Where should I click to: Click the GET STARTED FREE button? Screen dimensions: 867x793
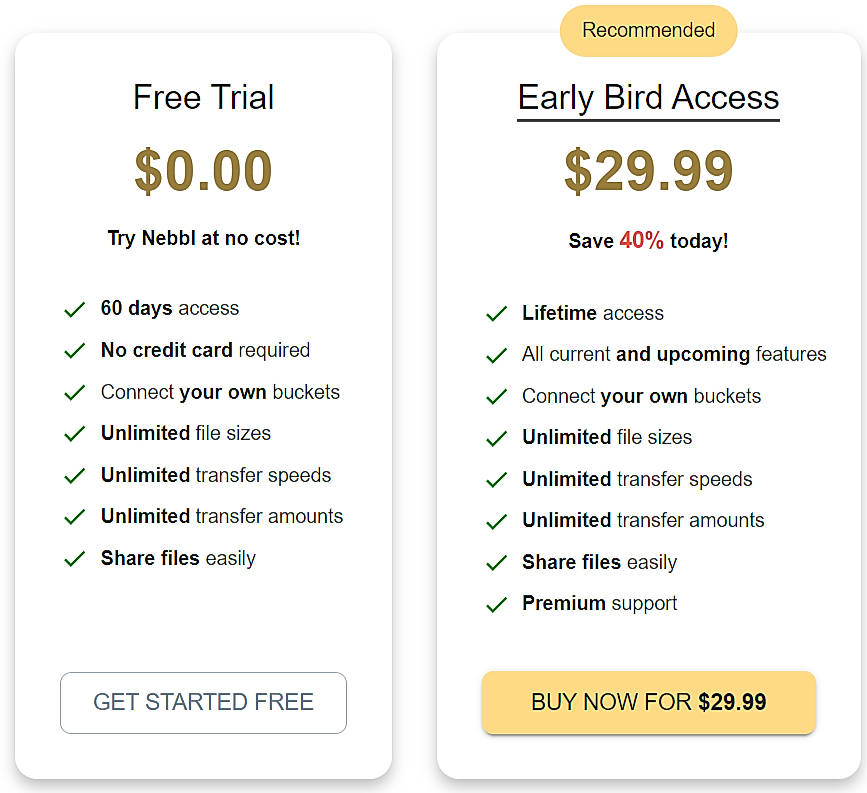coord(203,703)
